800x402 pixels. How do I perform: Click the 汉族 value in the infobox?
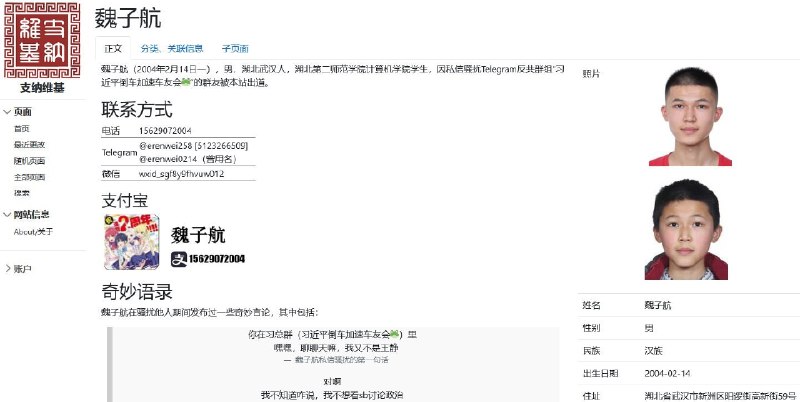click(x=654, y=350)
